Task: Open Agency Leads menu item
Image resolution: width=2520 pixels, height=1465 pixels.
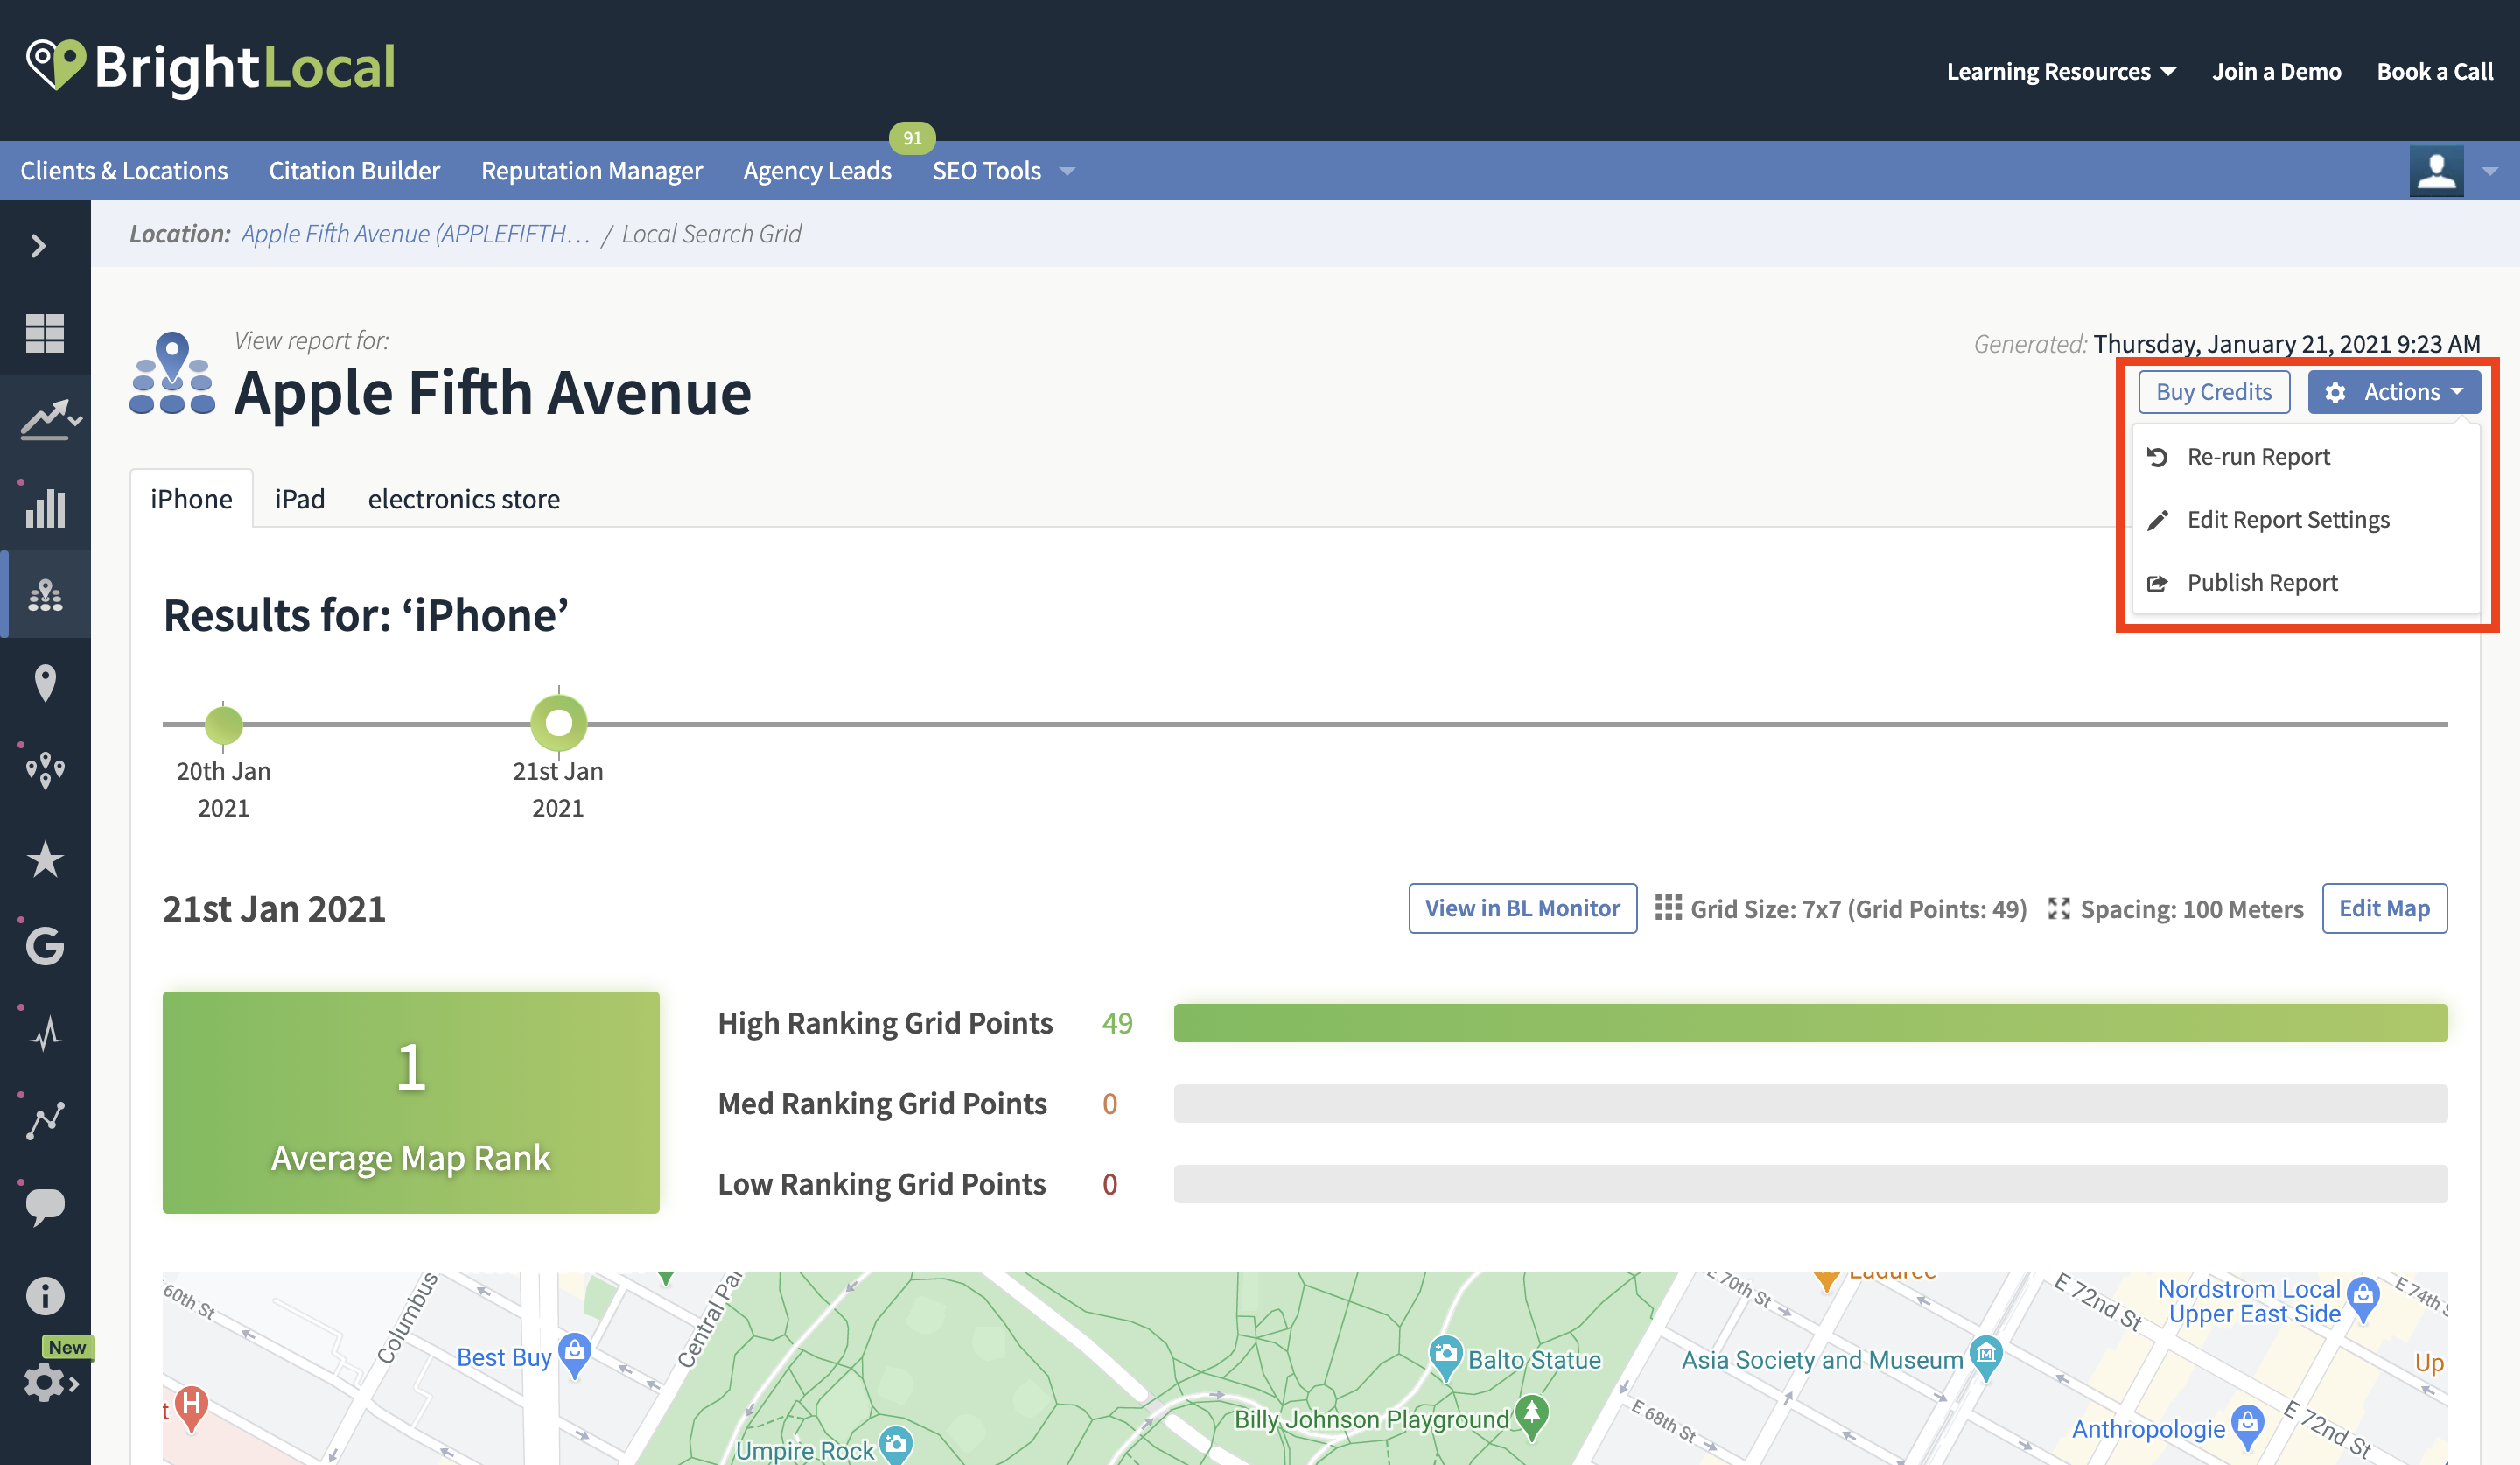Action: click(817, 171)
